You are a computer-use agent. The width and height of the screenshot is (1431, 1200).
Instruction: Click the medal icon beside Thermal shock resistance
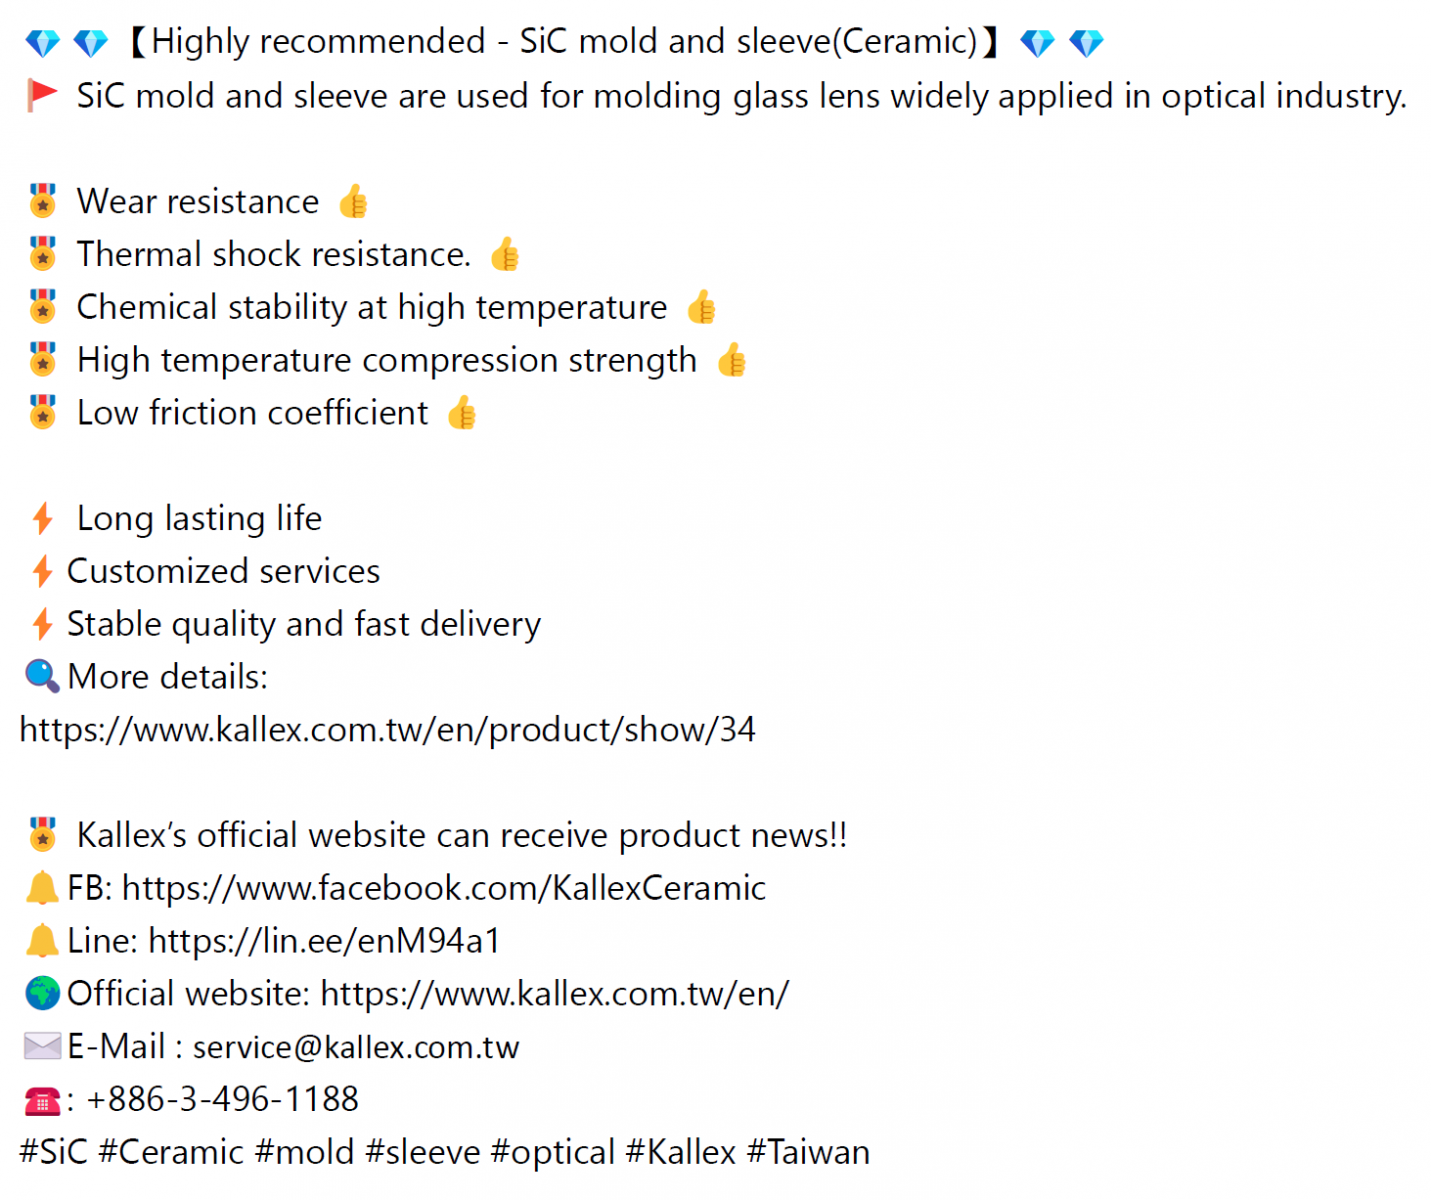pos(42,254)
